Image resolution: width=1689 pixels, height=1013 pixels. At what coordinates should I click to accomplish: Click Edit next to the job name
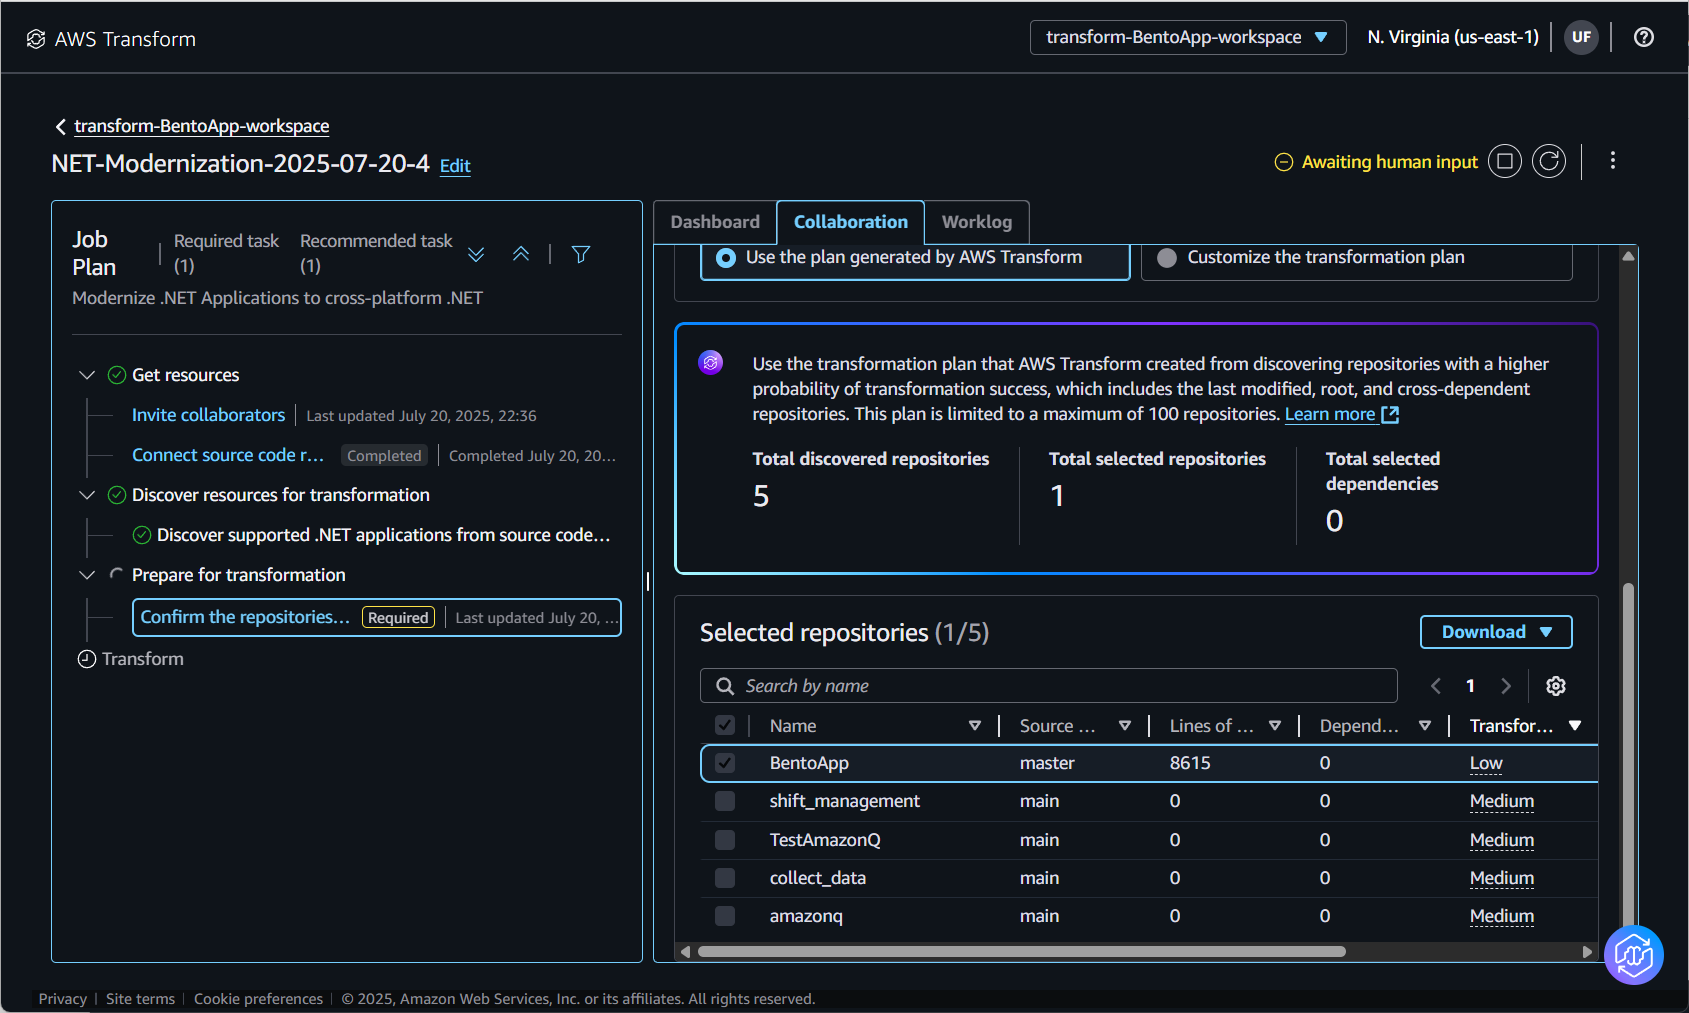(x=455, y=166)
